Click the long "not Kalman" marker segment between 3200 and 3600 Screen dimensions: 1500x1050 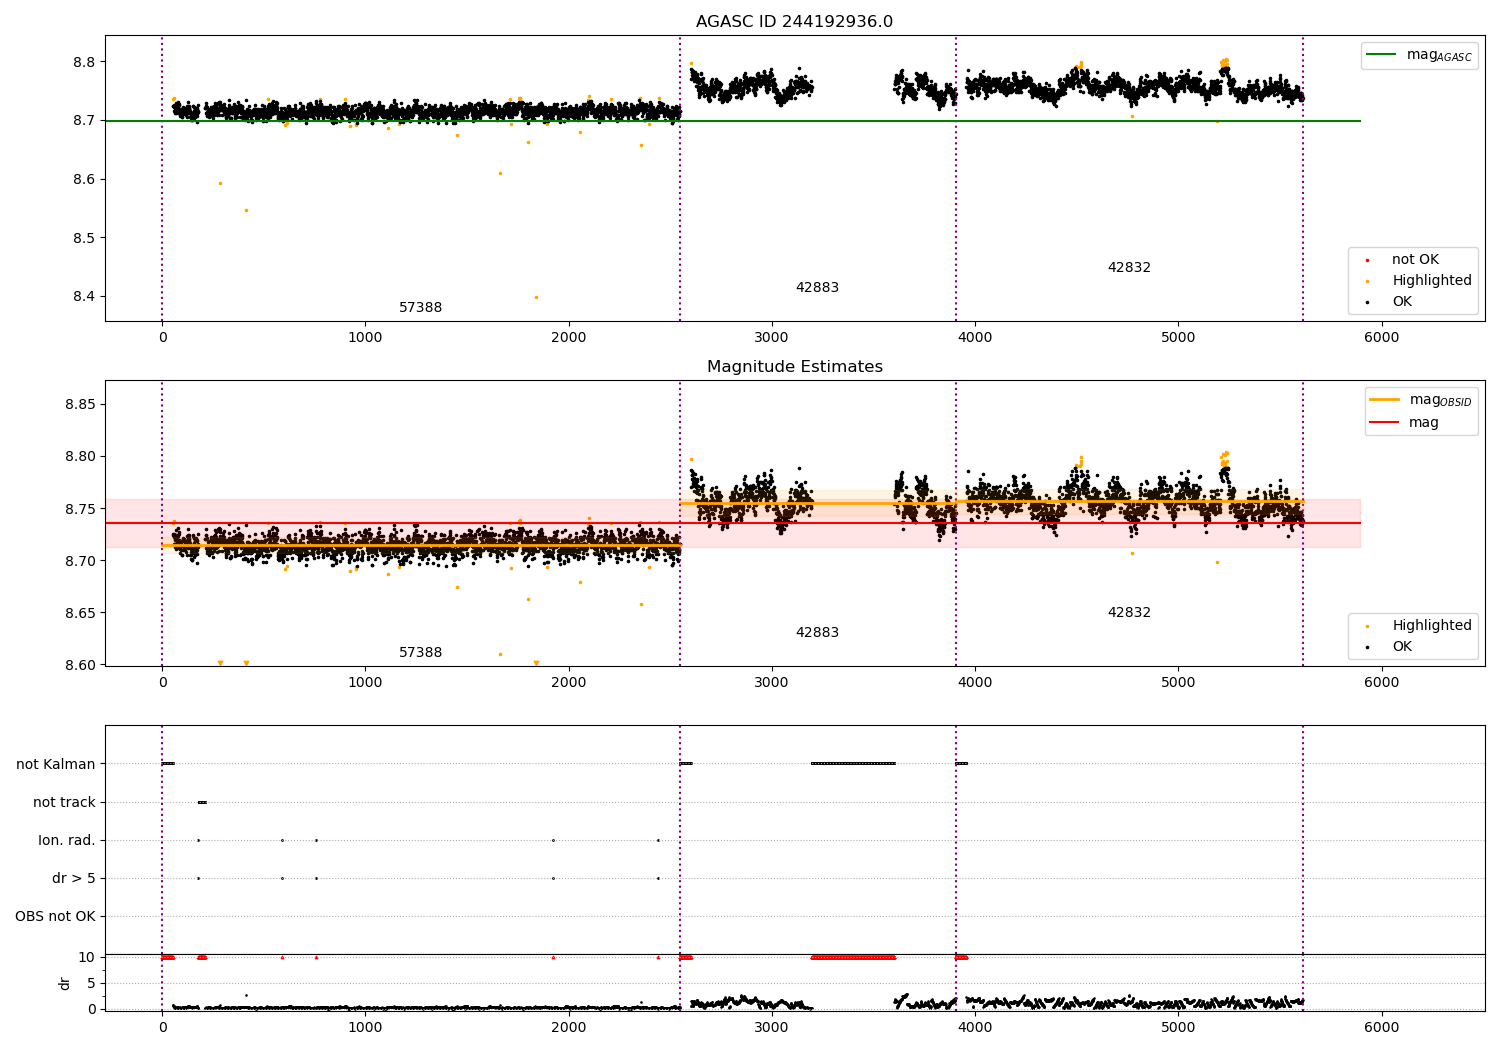click(x=853, y=764)
